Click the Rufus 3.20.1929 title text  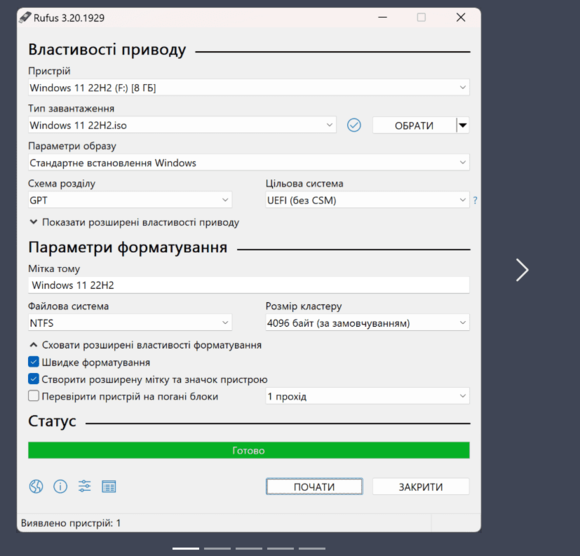(x=69, y=18)
